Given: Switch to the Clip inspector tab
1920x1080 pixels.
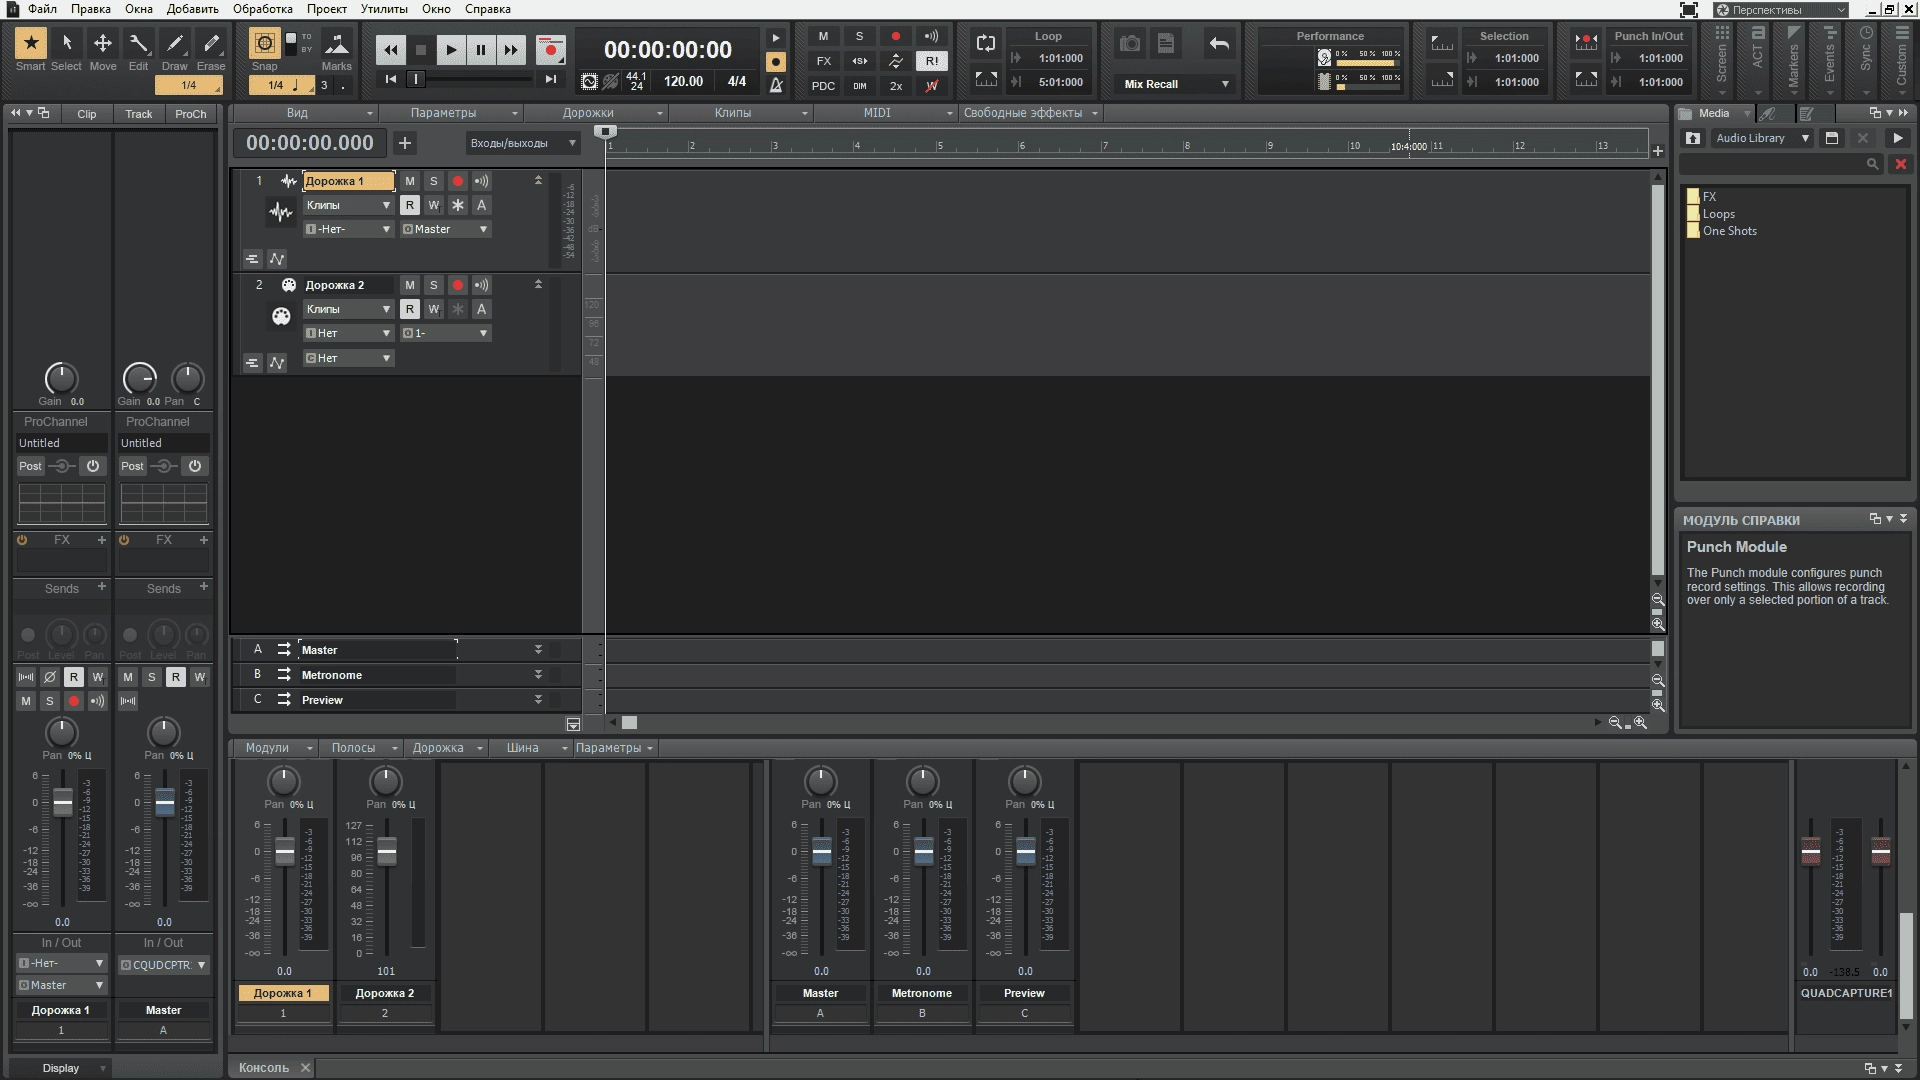Looking at the screenshot, I should point(87,114).
